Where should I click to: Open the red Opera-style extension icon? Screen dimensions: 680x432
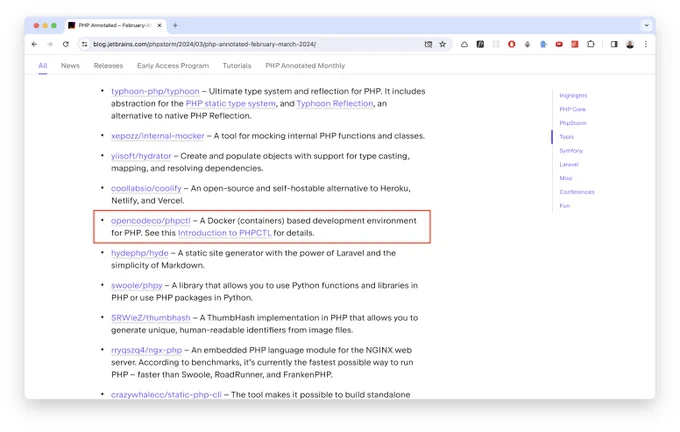[511, 44]
